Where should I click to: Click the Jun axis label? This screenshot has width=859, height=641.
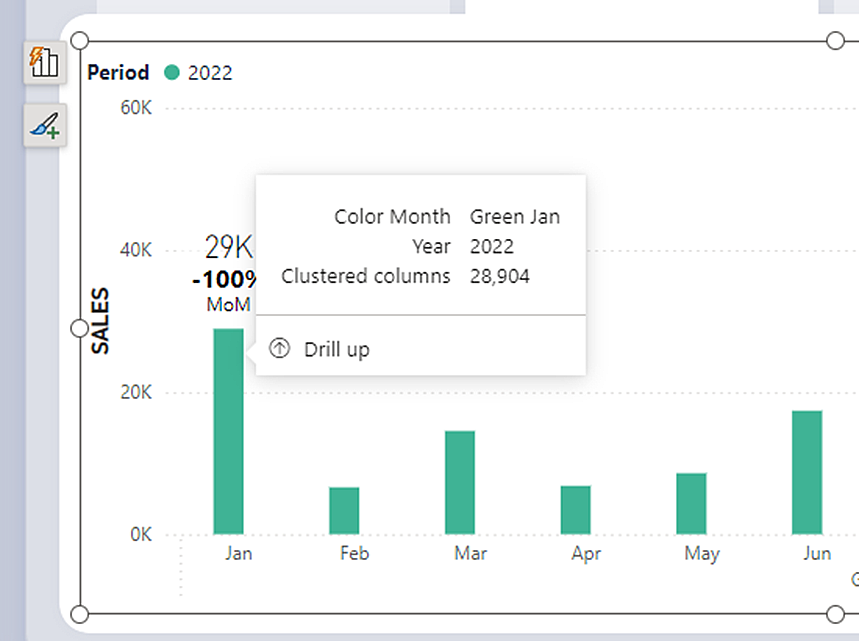816,553
